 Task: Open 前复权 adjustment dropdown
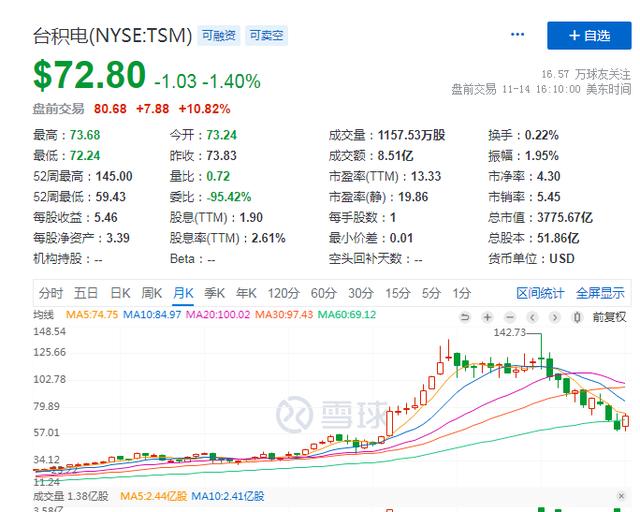coord(609,317)
